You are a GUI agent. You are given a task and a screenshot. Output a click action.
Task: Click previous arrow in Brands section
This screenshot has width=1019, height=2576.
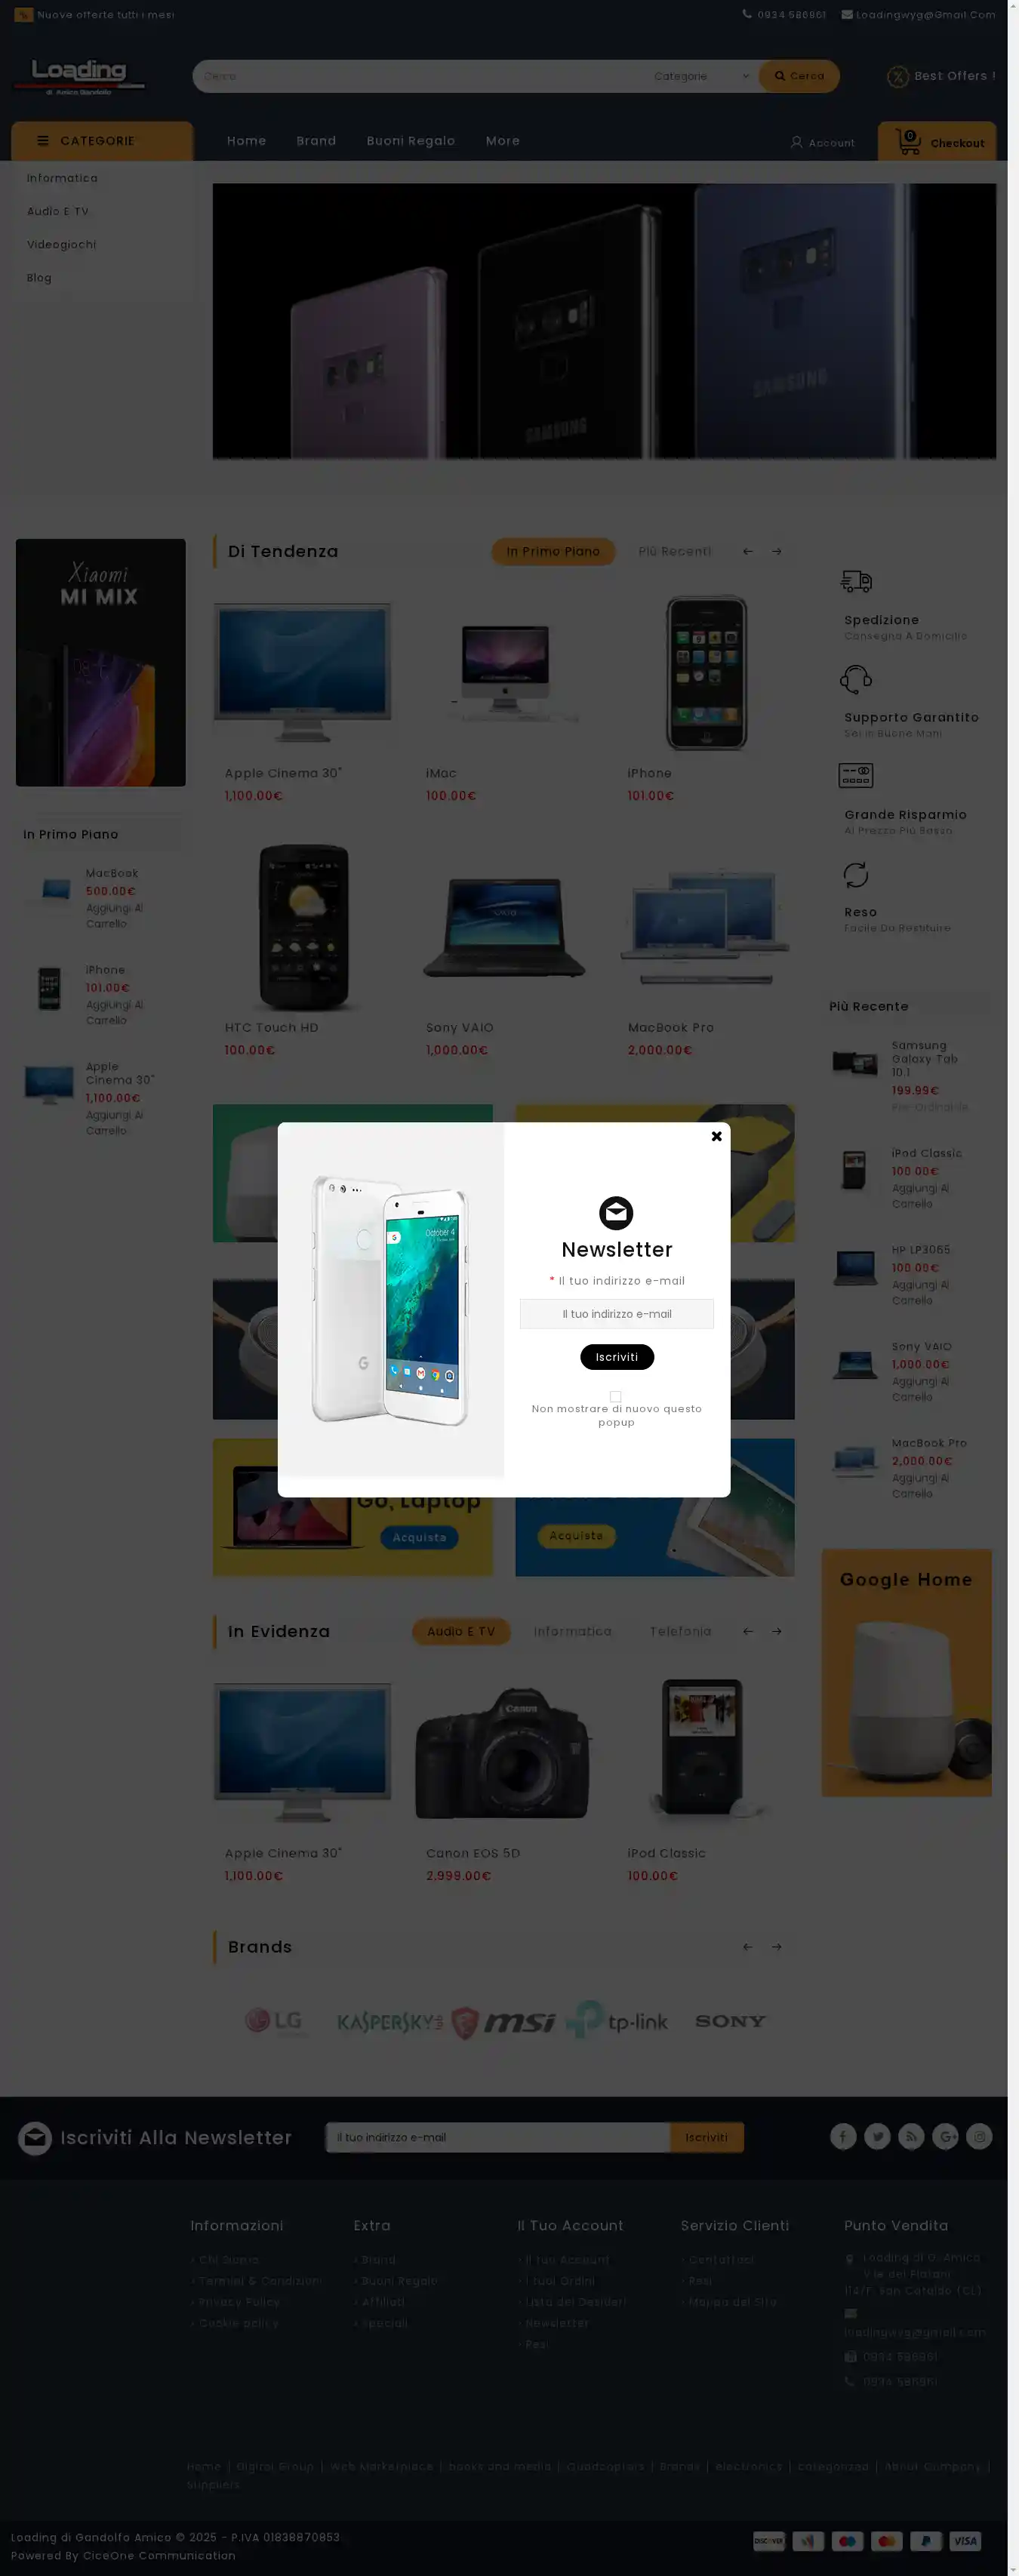click(x=747, y=1947)
